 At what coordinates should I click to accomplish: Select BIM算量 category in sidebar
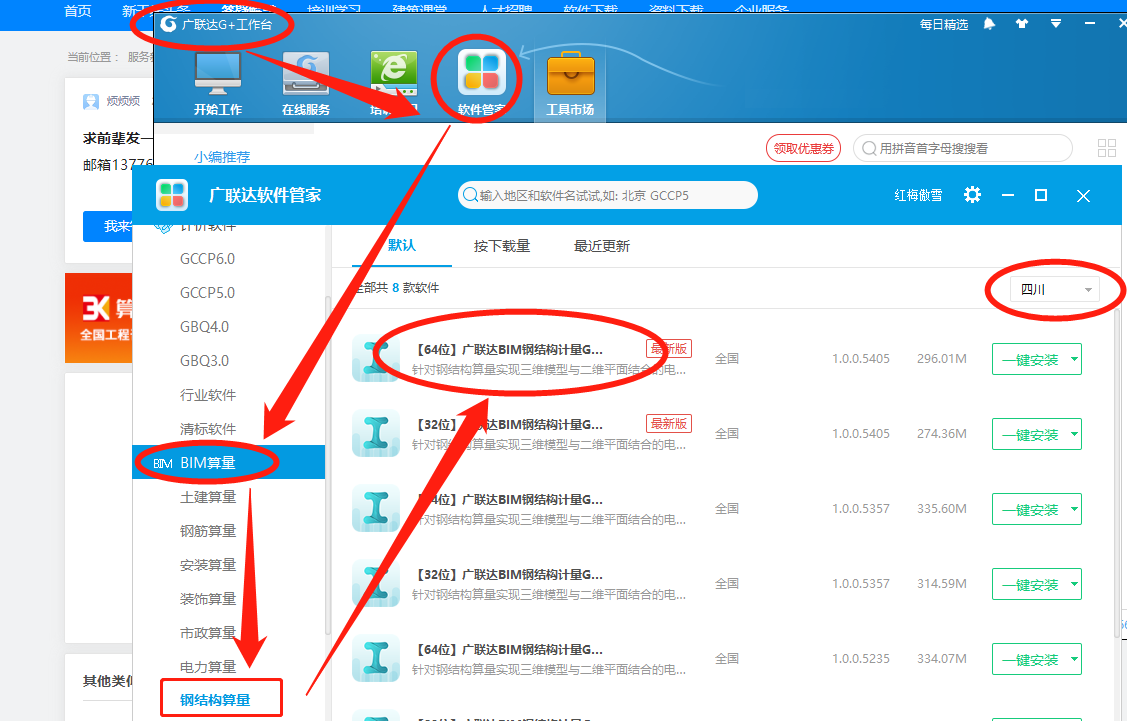(x=229, y=462)
